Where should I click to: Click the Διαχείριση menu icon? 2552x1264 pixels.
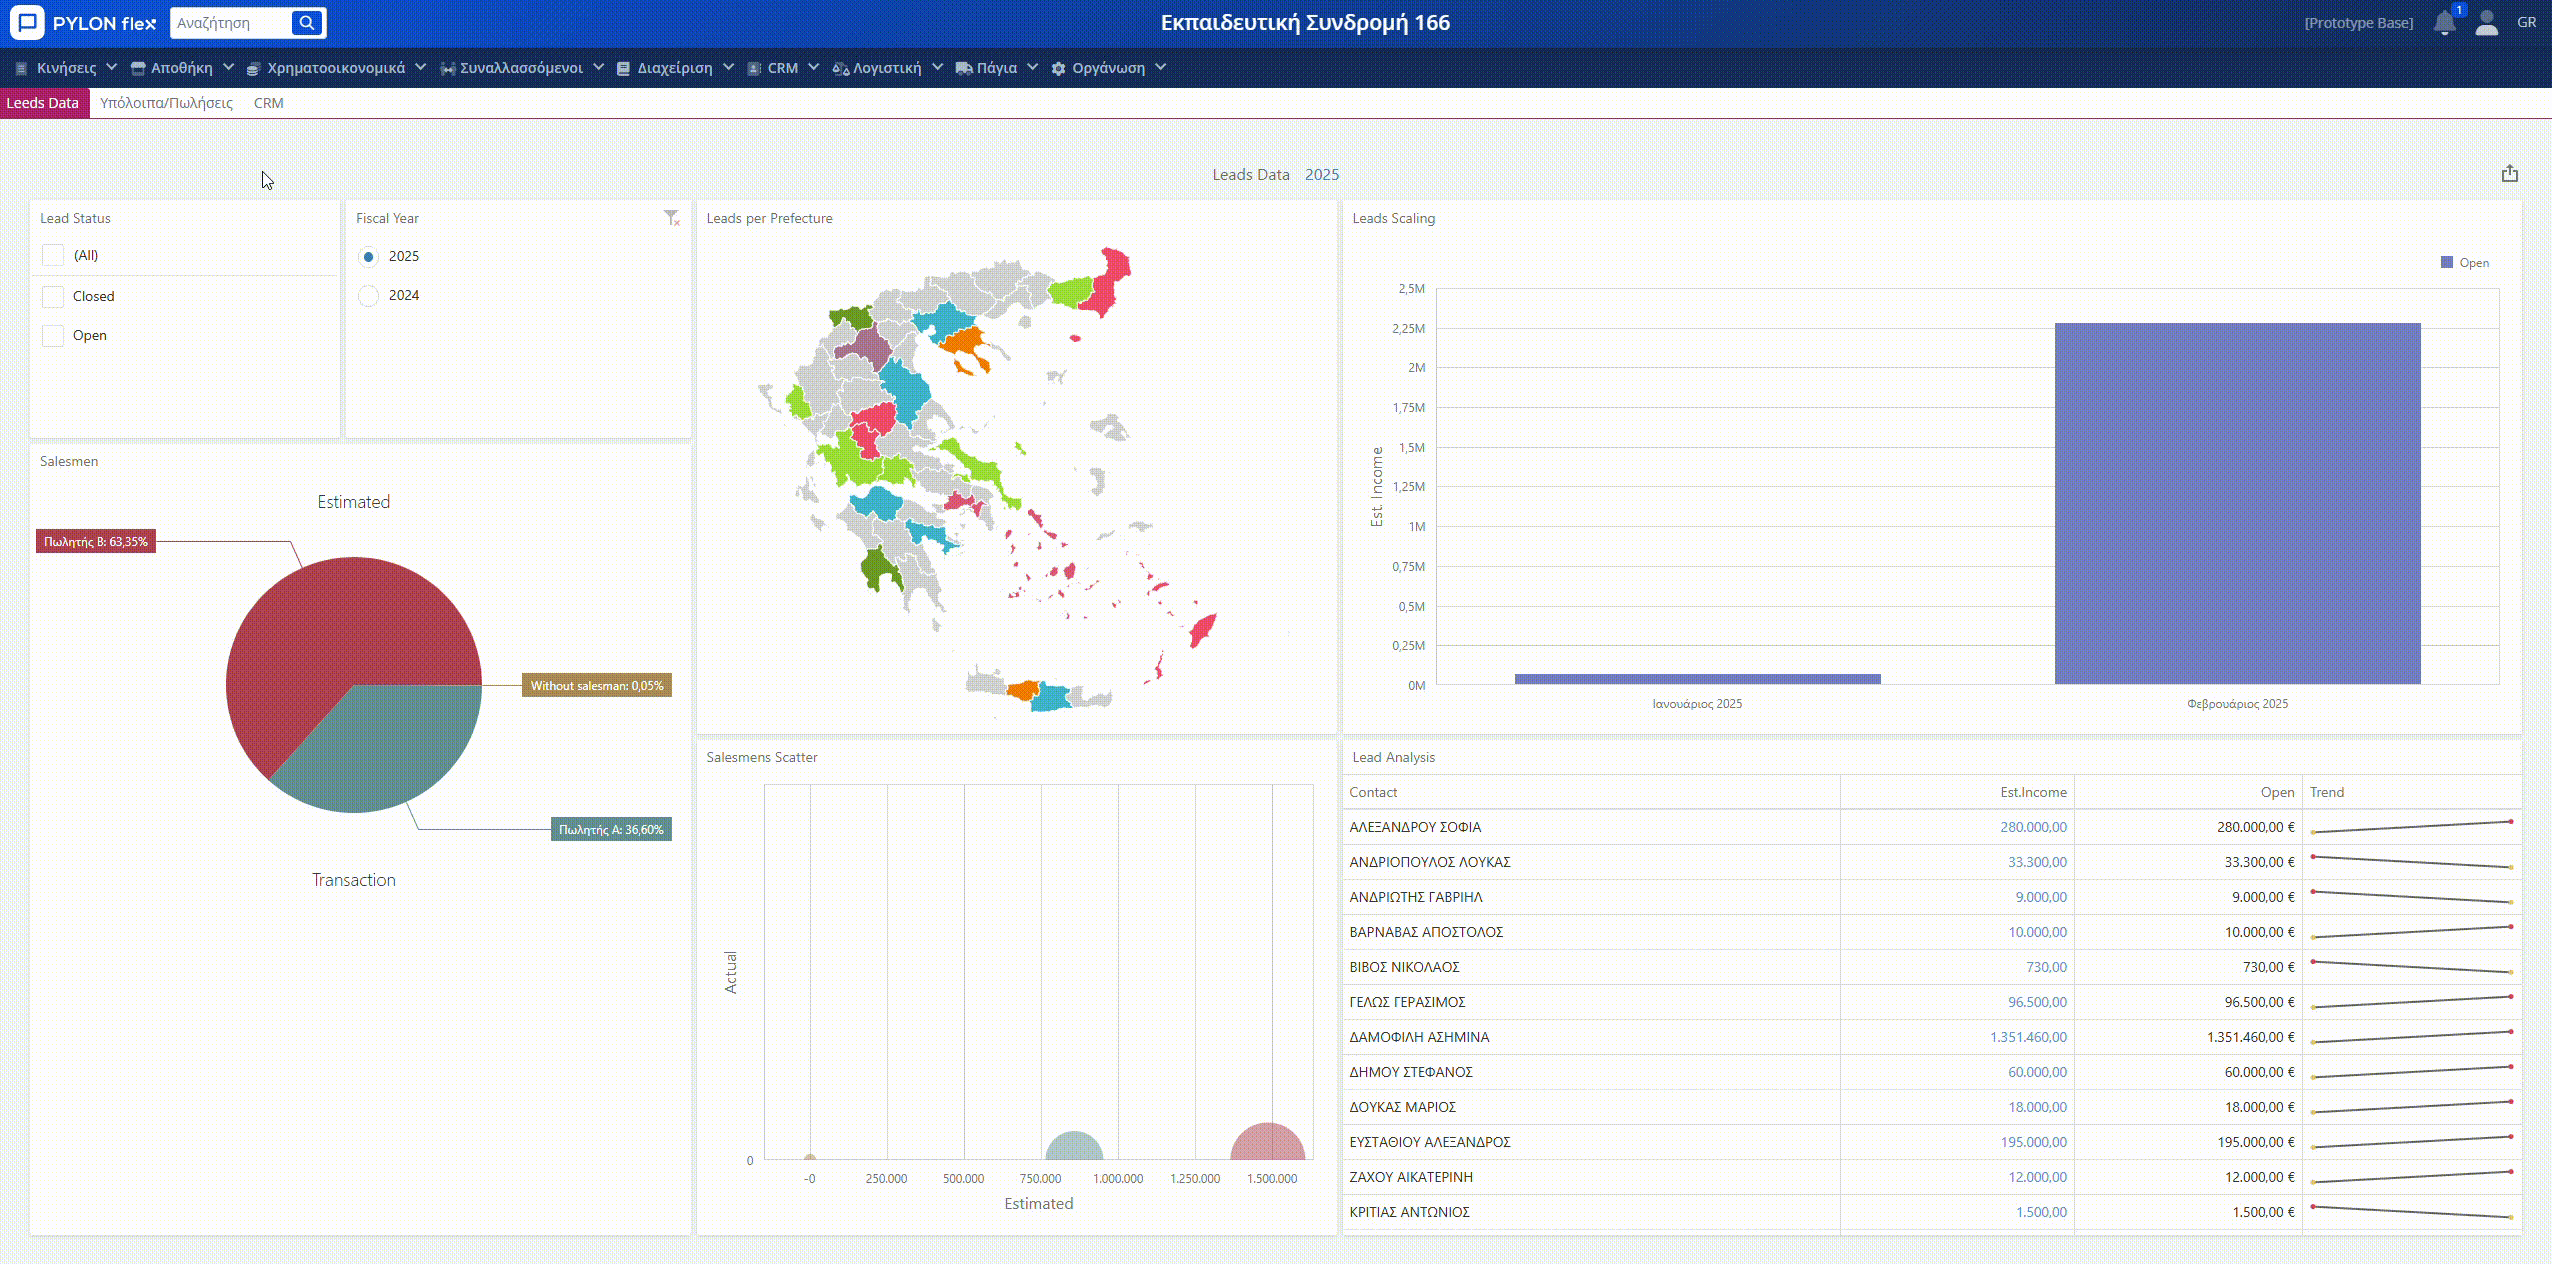(x=623, y=68)
